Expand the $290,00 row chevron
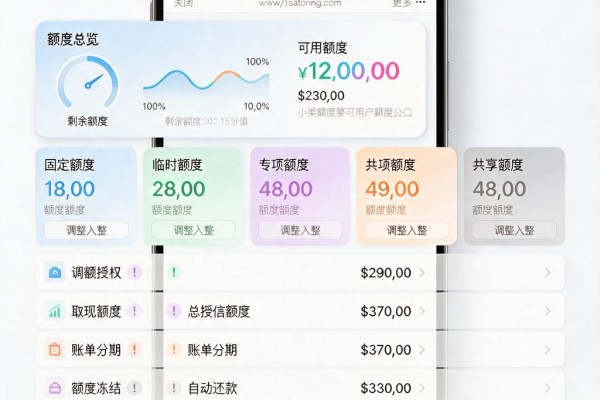The width and height of the screenshot is (600, 400). [422, 273]
